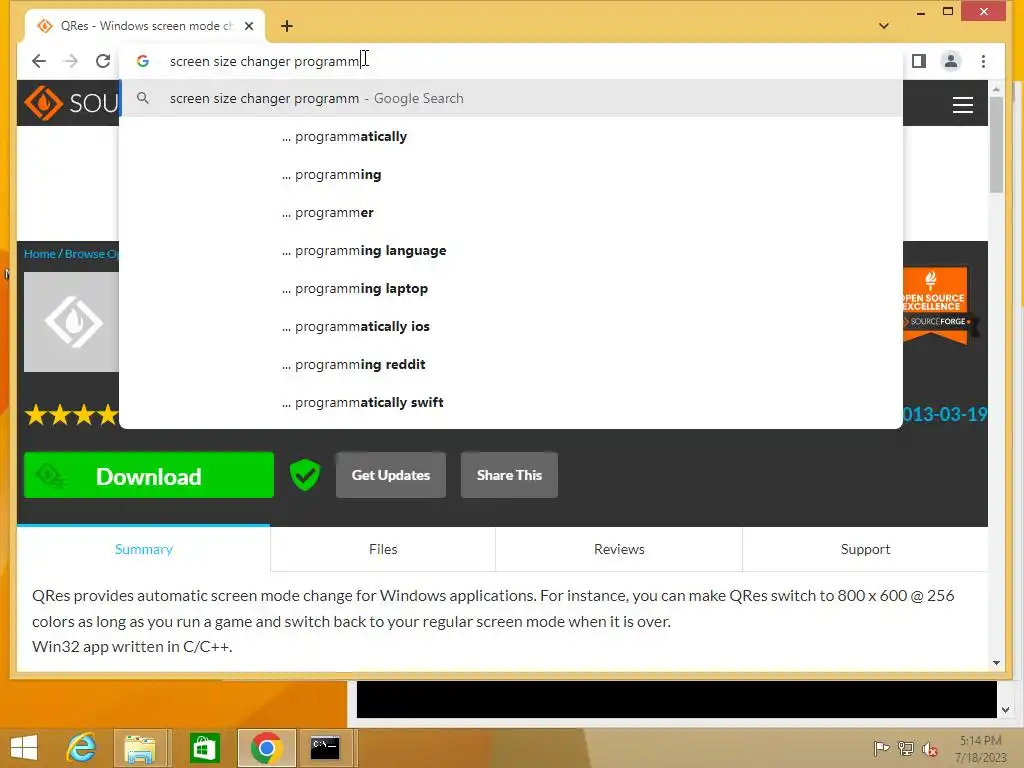Switch to the Support tab
The image size is (1024, 768).
coord(865,549)
